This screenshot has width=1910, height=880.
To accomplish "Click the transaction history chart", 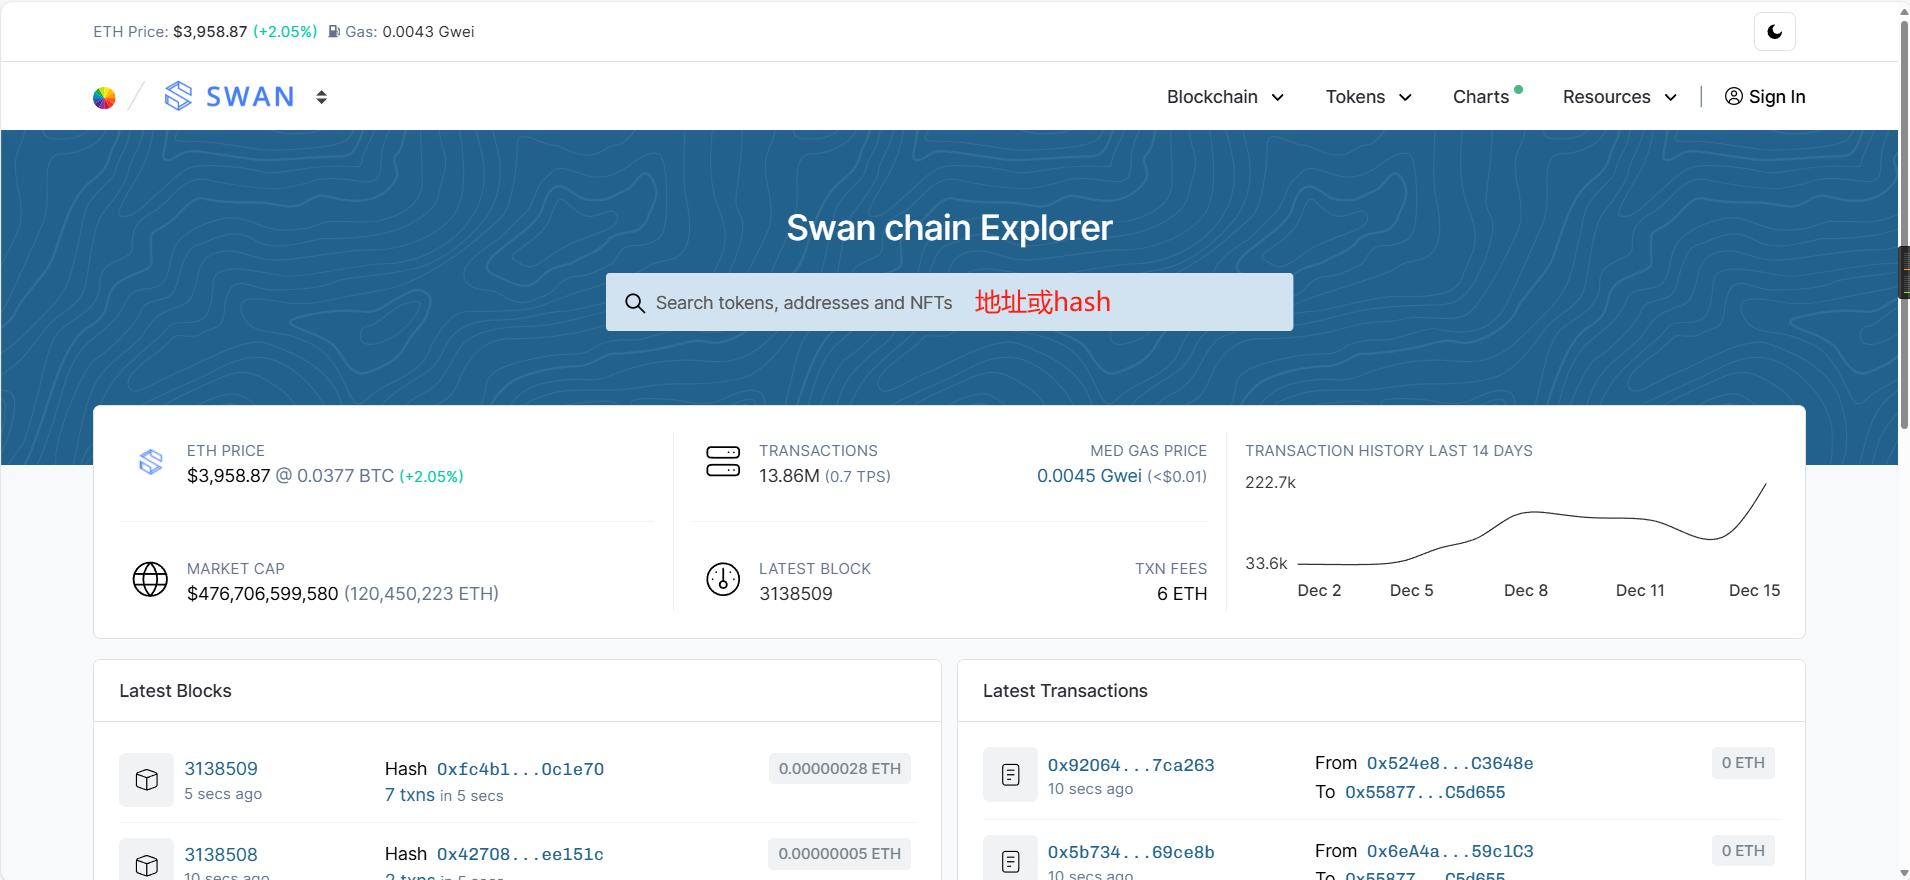I will pyautogui.click(x=1531, y=525).
